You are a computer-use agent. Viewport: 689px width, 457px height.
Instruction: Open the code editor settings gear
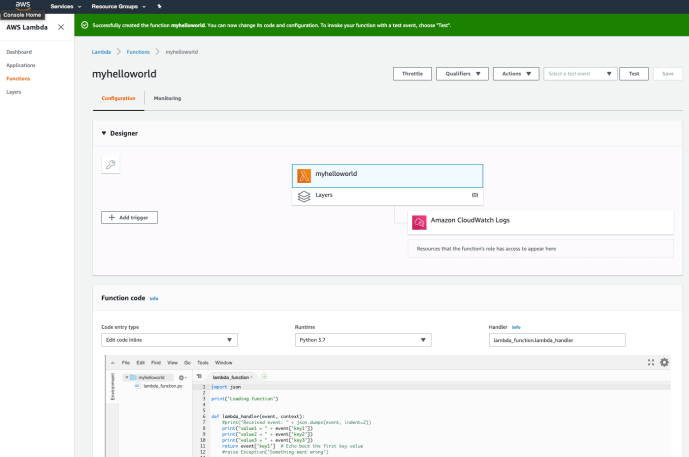(x=664, y=362)
